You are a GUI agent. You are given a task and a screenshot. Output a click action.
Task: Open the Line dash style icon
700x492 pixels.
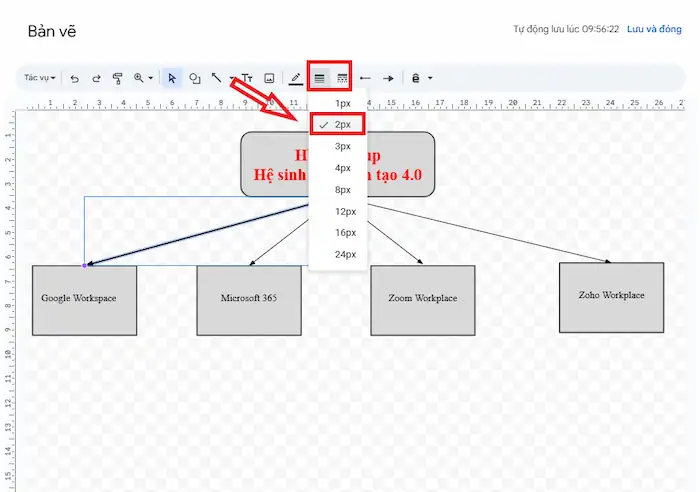[342, 79]
